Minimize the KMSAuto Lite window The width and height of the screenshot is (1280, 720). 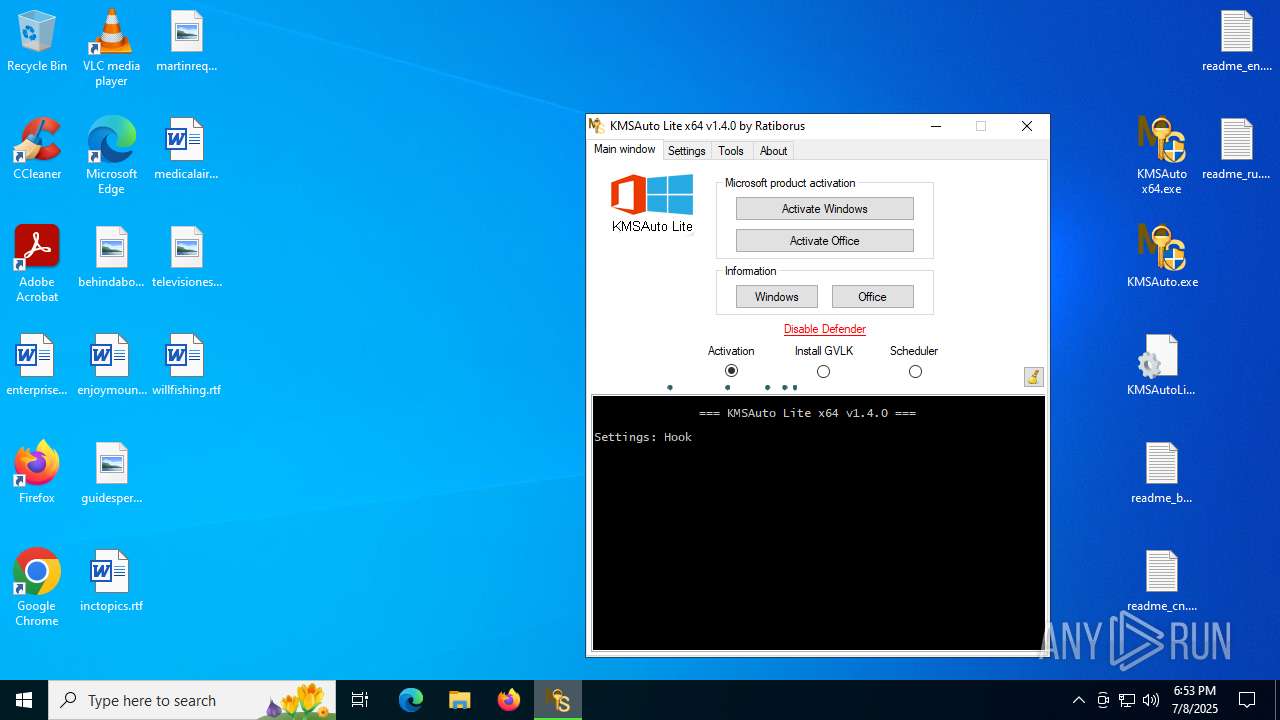[935, 126]
